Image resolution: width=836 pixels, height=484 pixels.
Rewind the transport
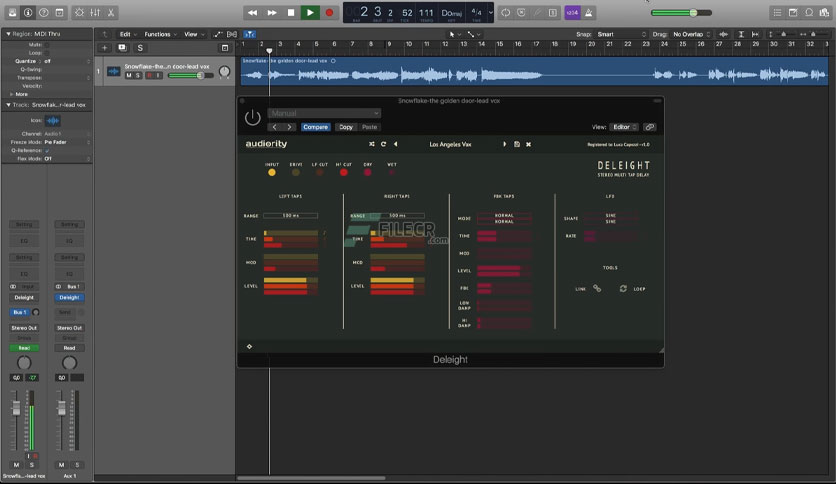click(252, 12)
